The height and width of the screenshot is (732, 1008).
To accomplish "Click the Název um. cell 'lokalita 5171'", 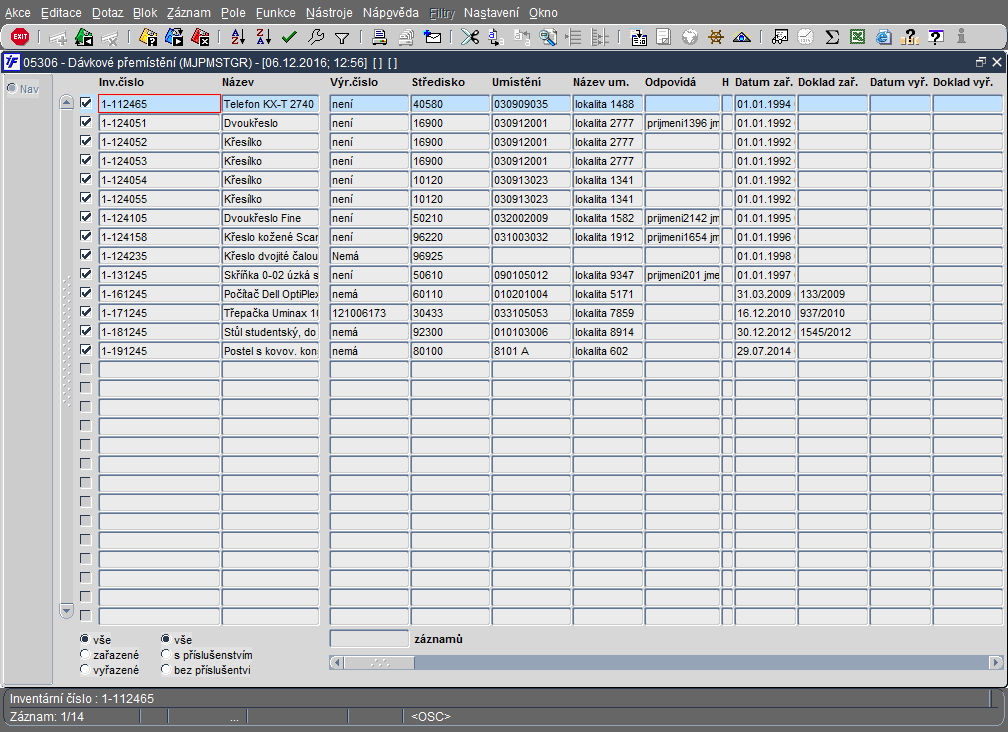I will [x=608, y=294].
